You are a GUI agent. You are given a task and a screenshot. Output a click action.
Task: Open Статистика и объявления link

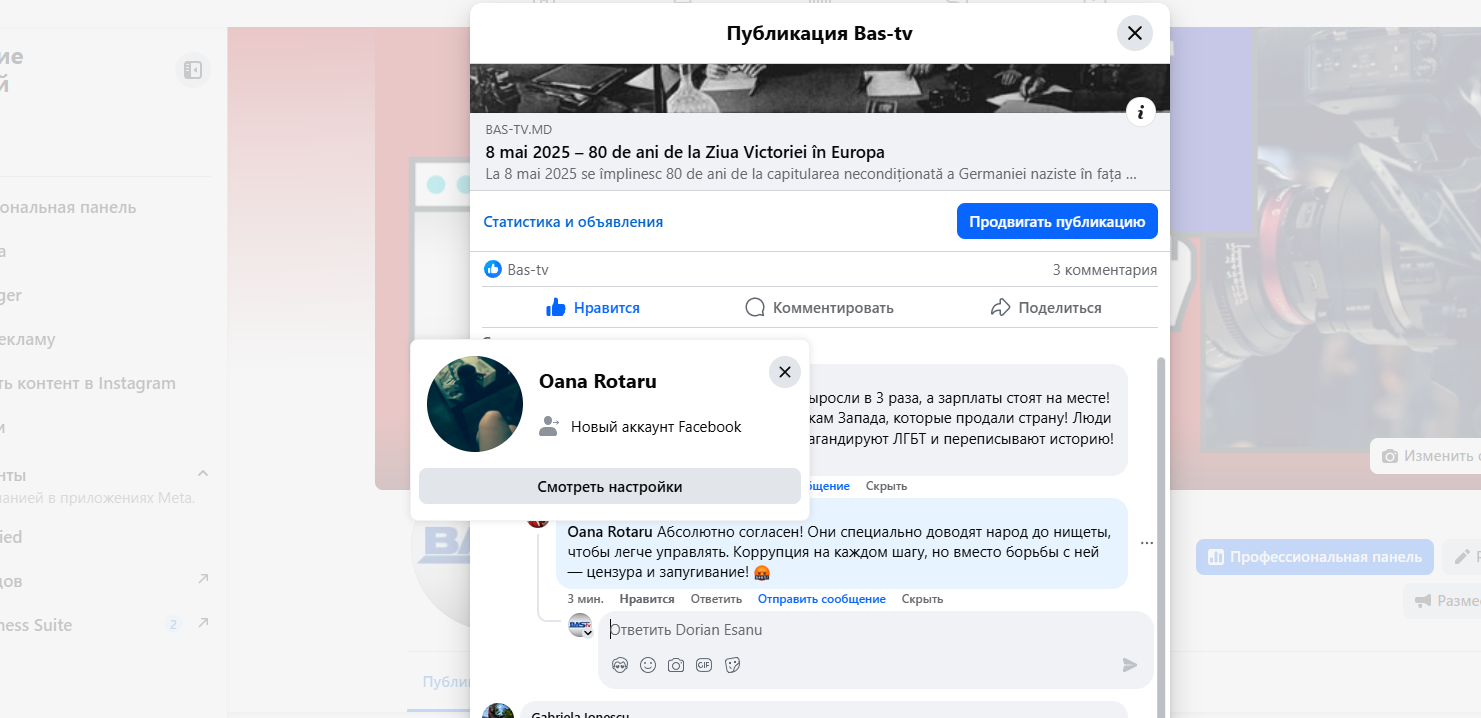[573, 222]
